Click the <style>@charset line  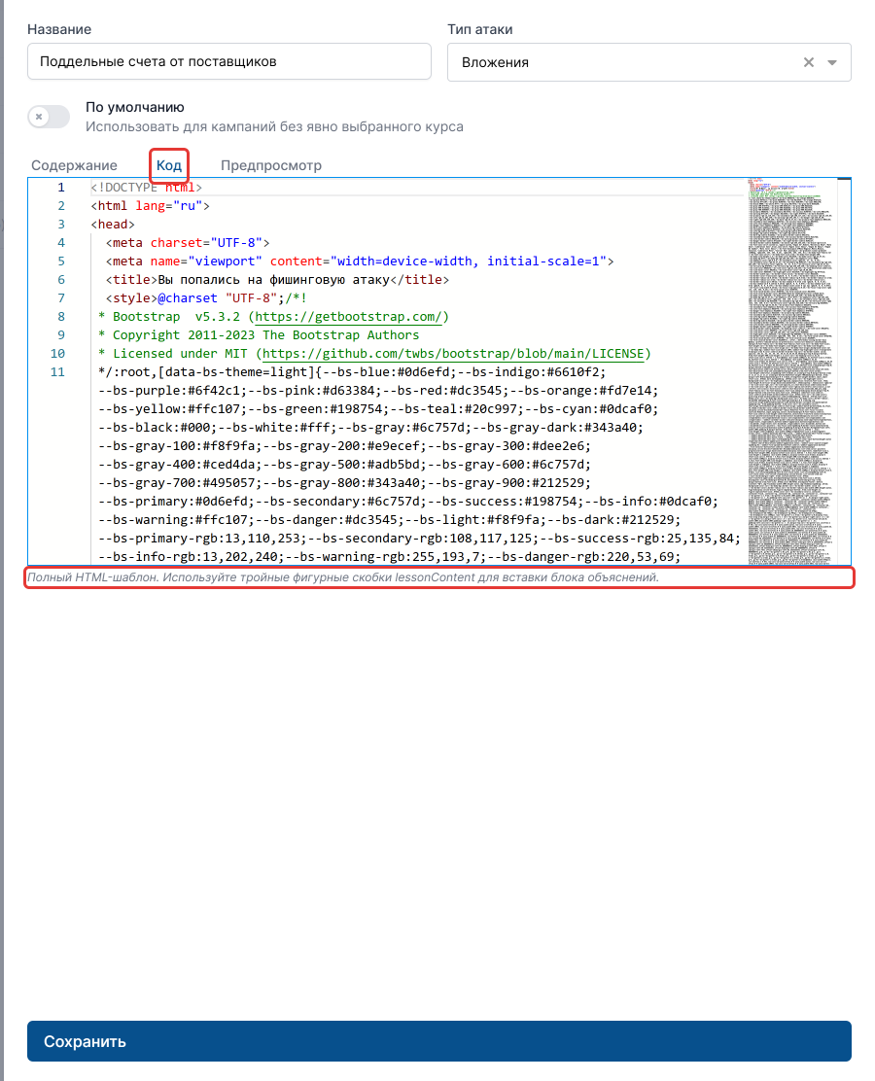coord(206,299)
